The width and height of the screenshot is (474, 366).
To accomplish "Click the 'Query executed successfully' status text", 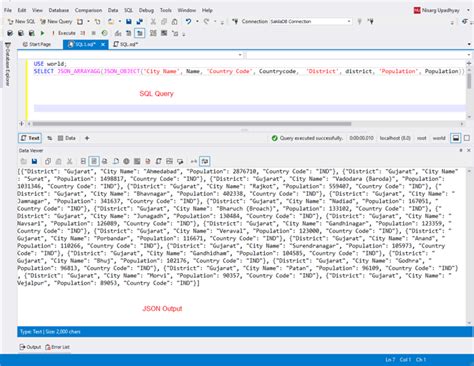I will [x=311, y=138].
